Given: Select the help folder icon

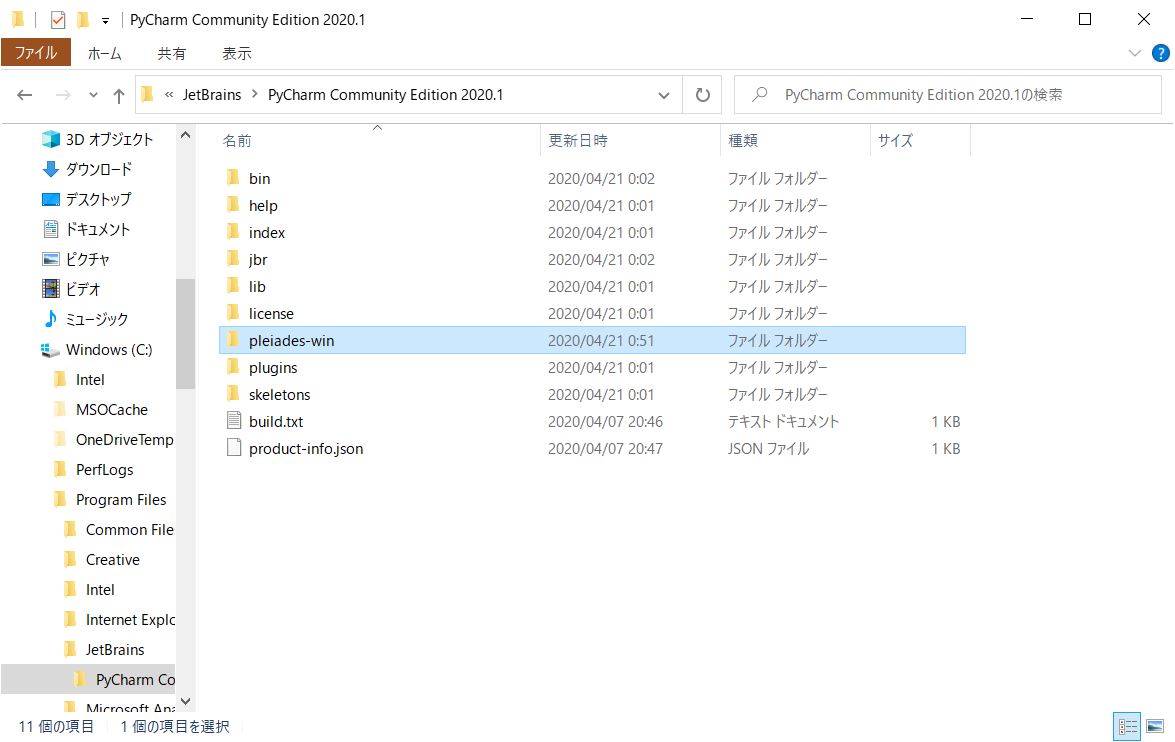Looking at the screenshot, I should coord(233,205).
